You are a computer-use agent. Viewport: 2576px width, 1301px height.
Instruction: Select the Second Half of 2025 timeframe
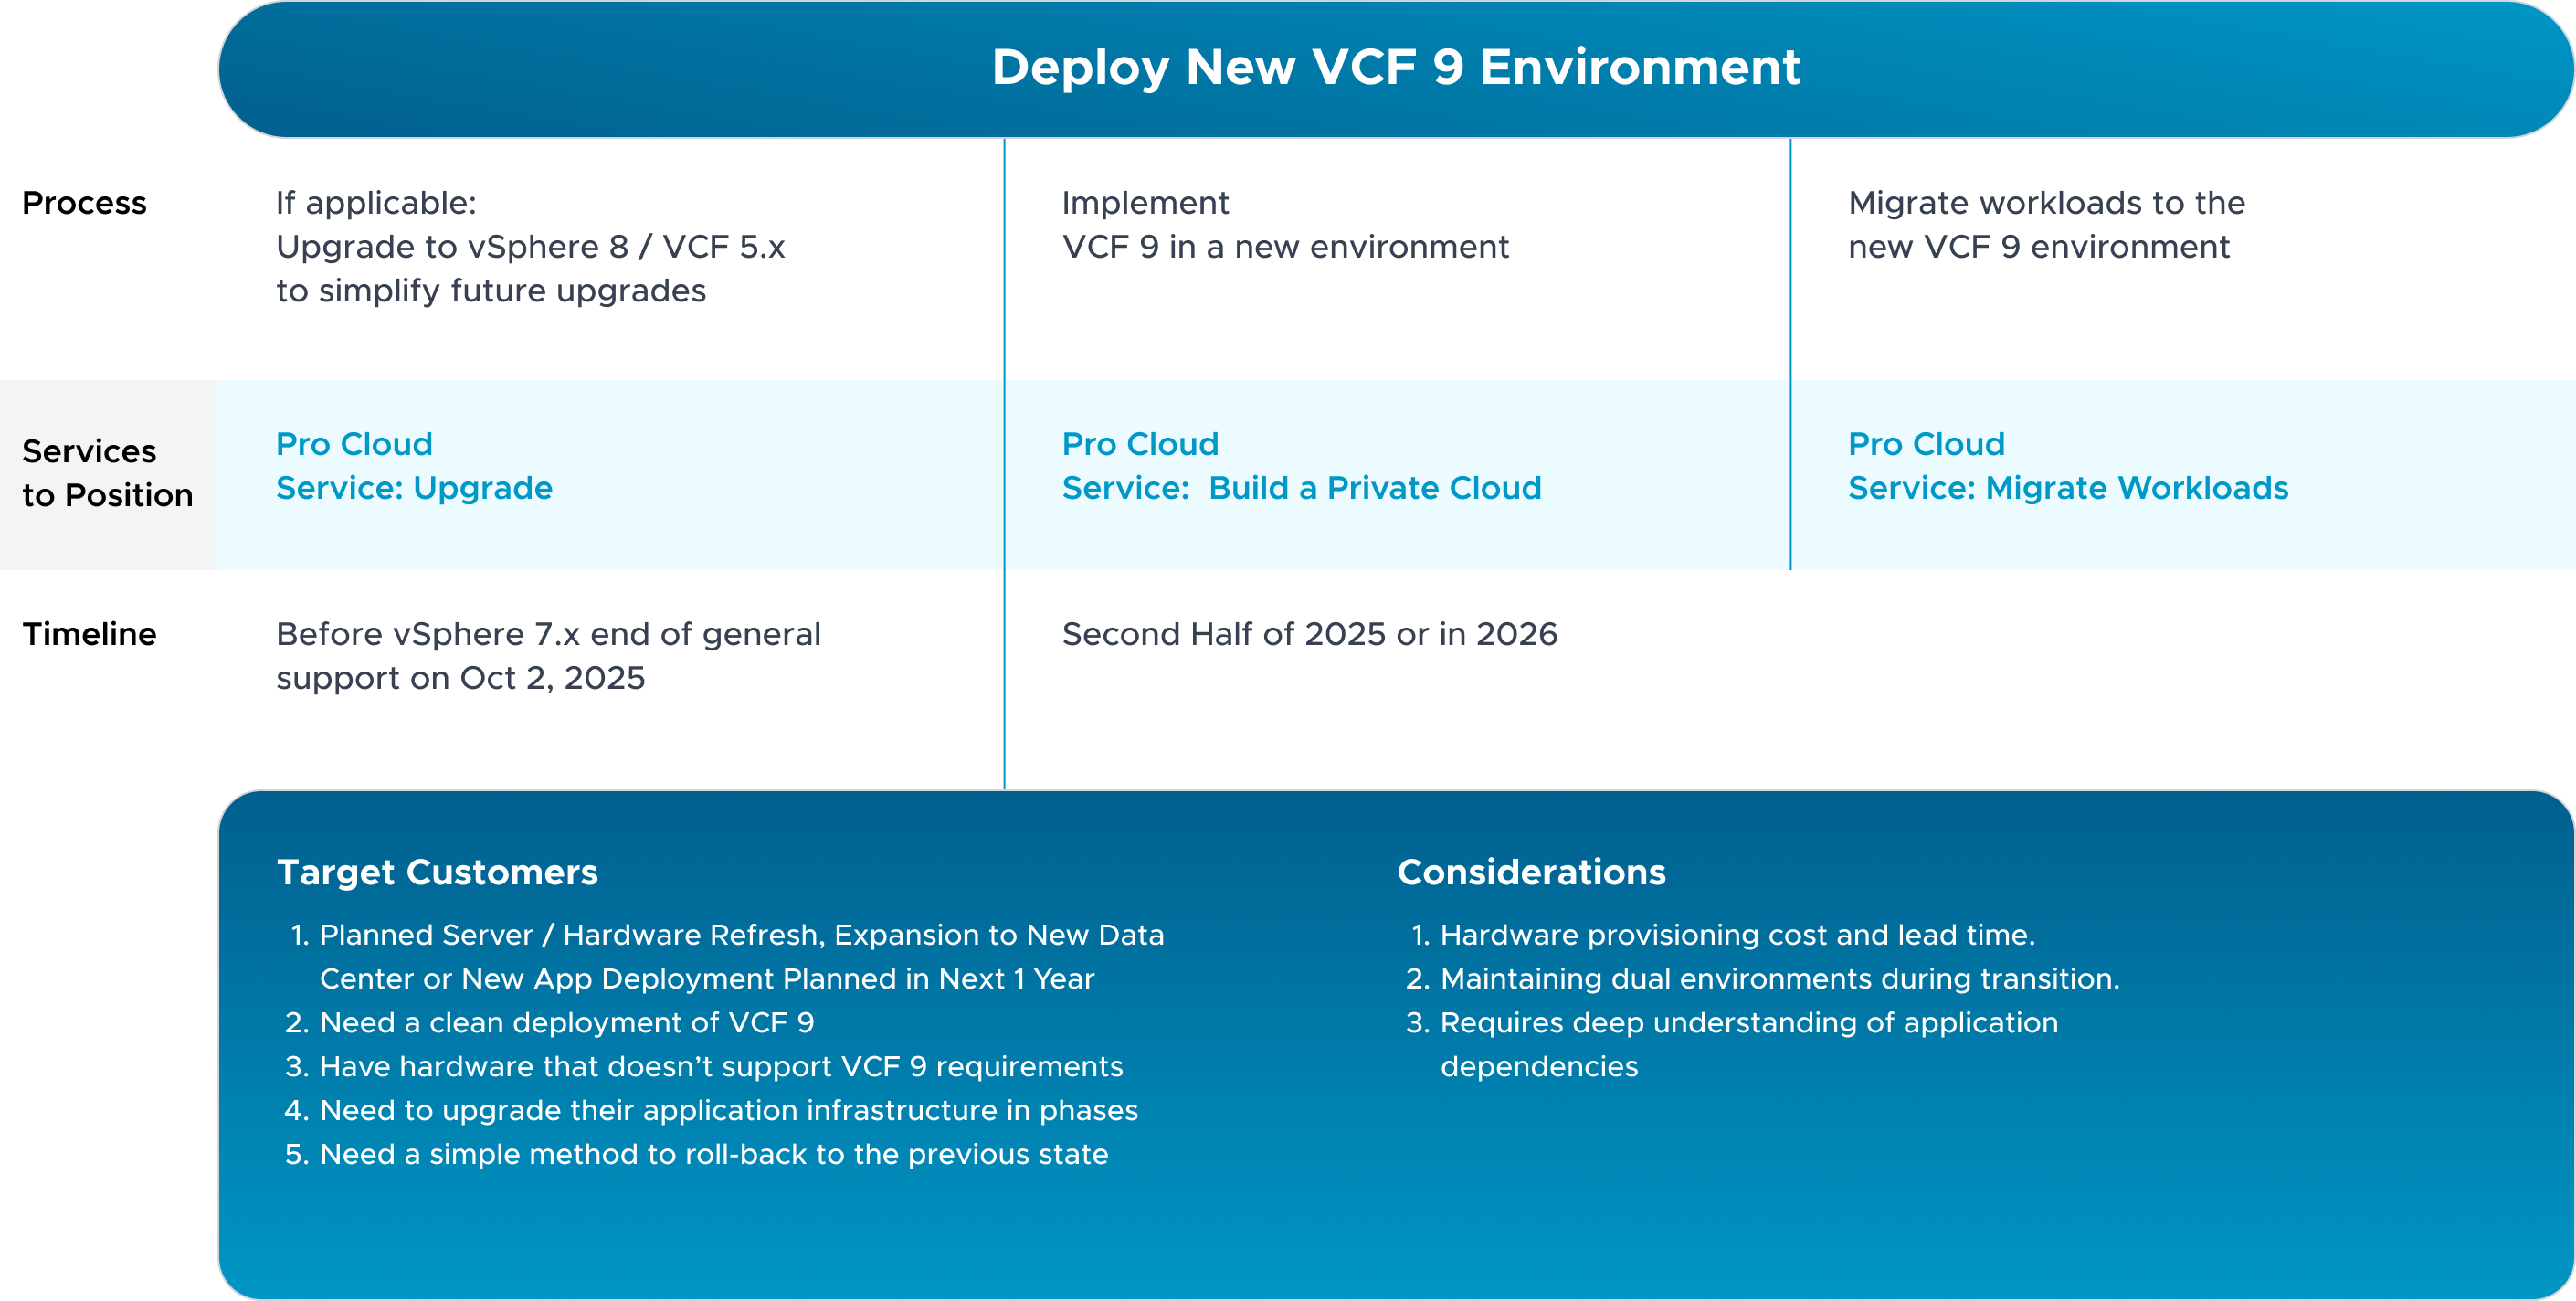click(1308, 634)
